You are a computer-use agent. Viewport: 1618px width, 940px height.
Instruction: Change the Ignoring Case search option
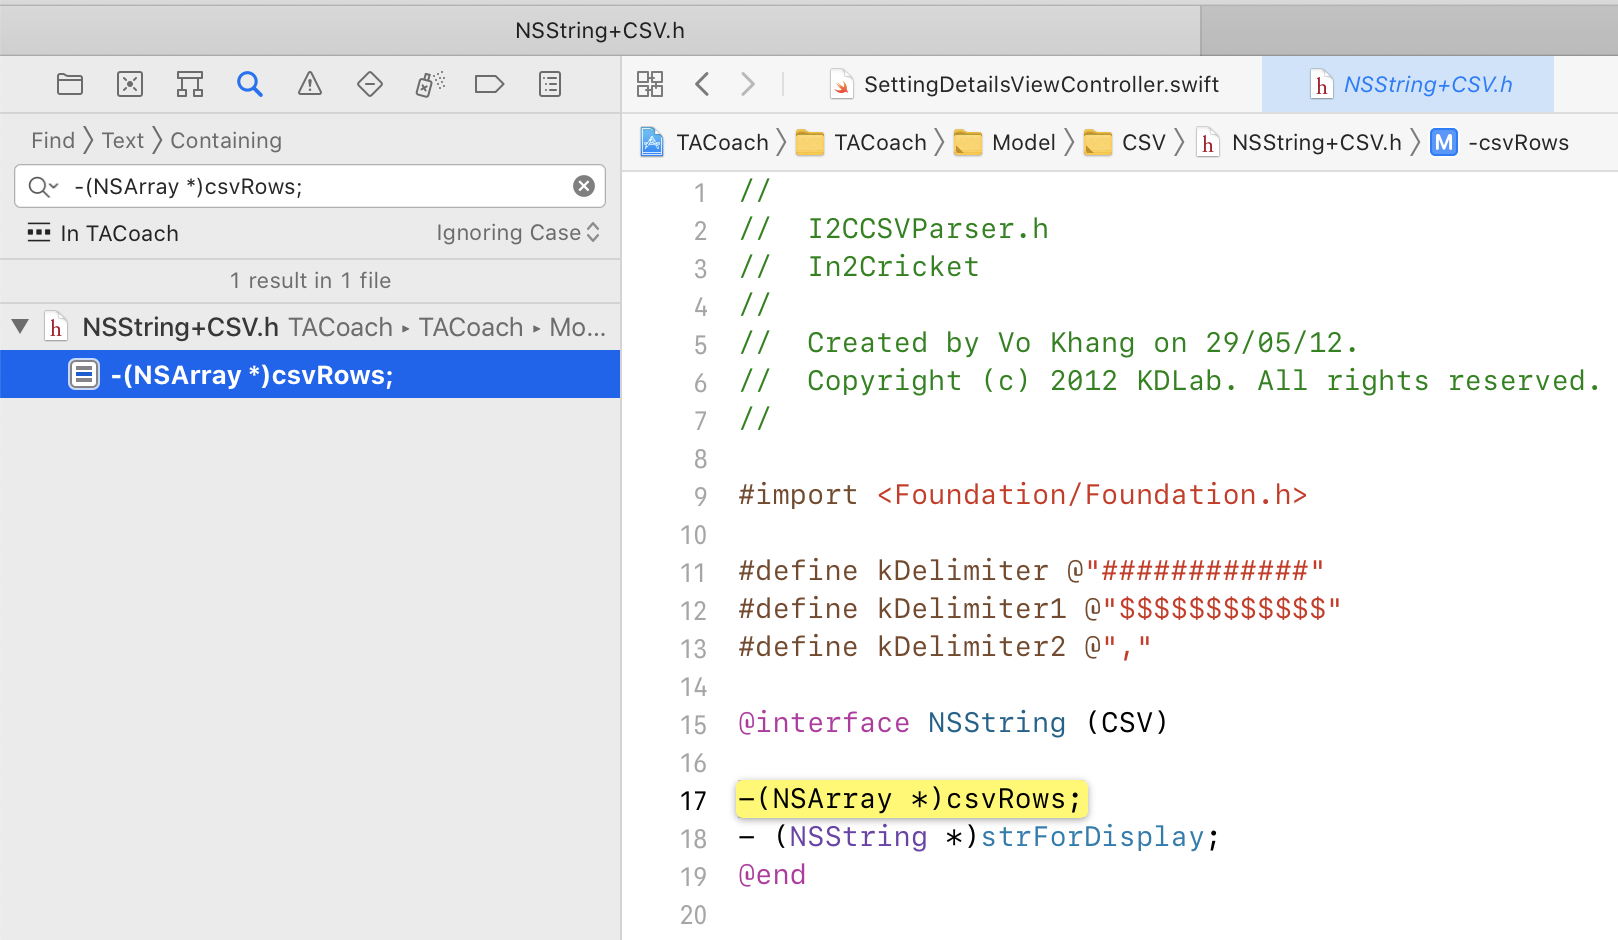click(x=517, y=233)
